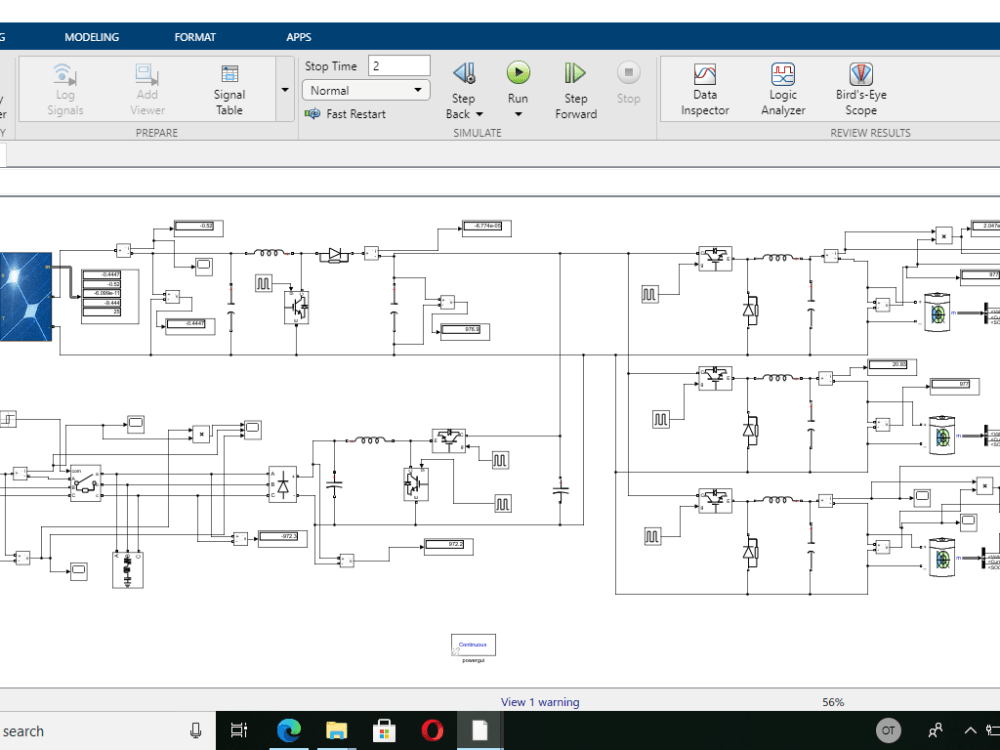Click inside the Stop Time field

397,65
